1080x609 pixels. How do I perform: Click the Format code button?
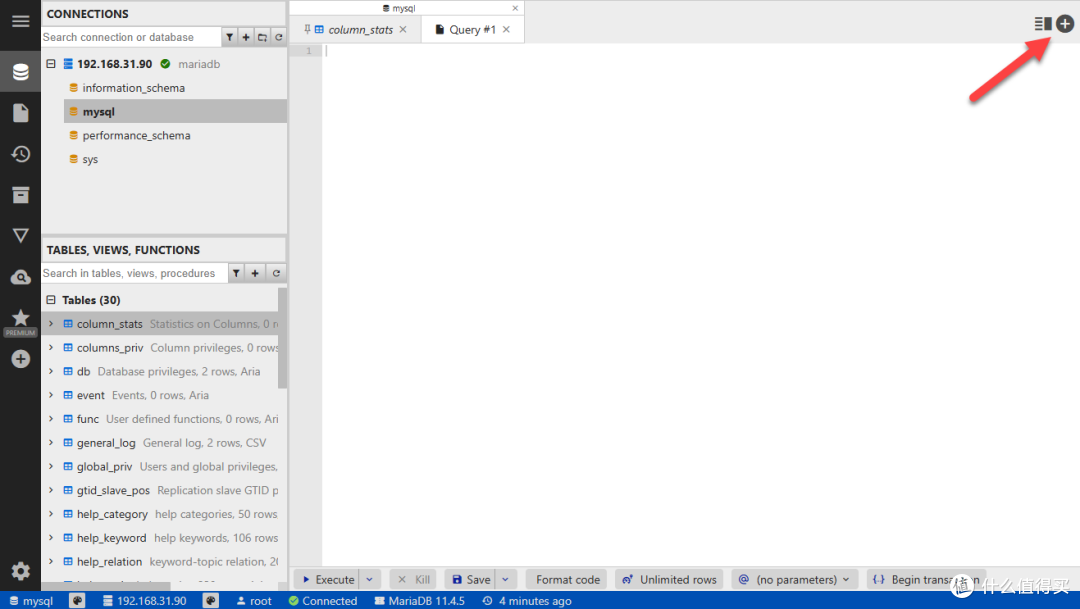click(x=568, y=579)
